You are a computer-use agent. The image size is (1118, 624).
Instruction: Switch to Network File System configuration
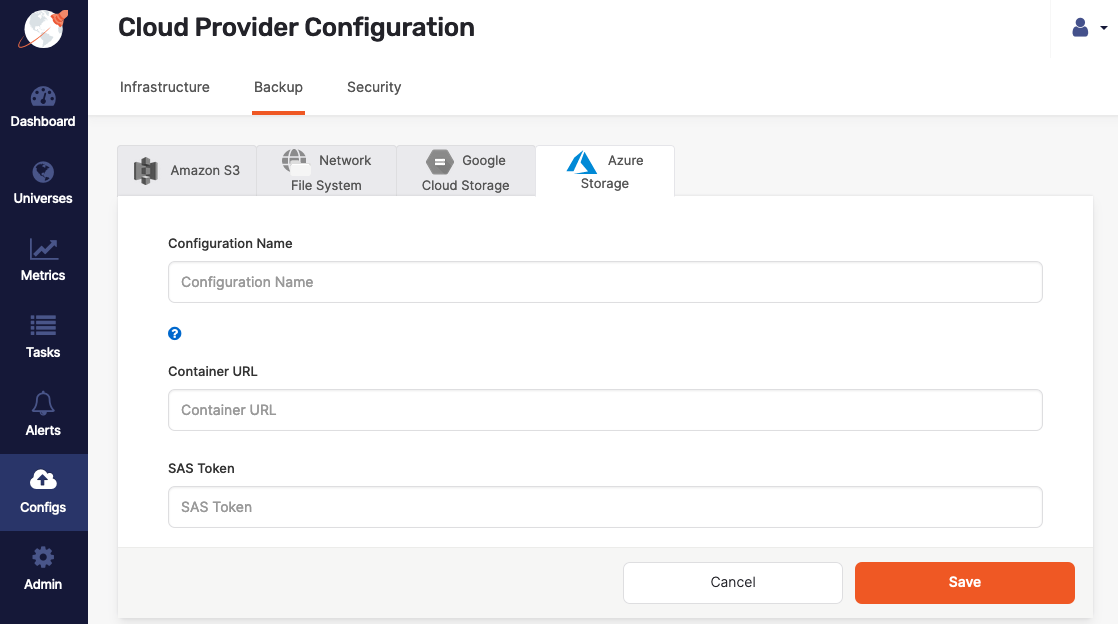[327, 170]
